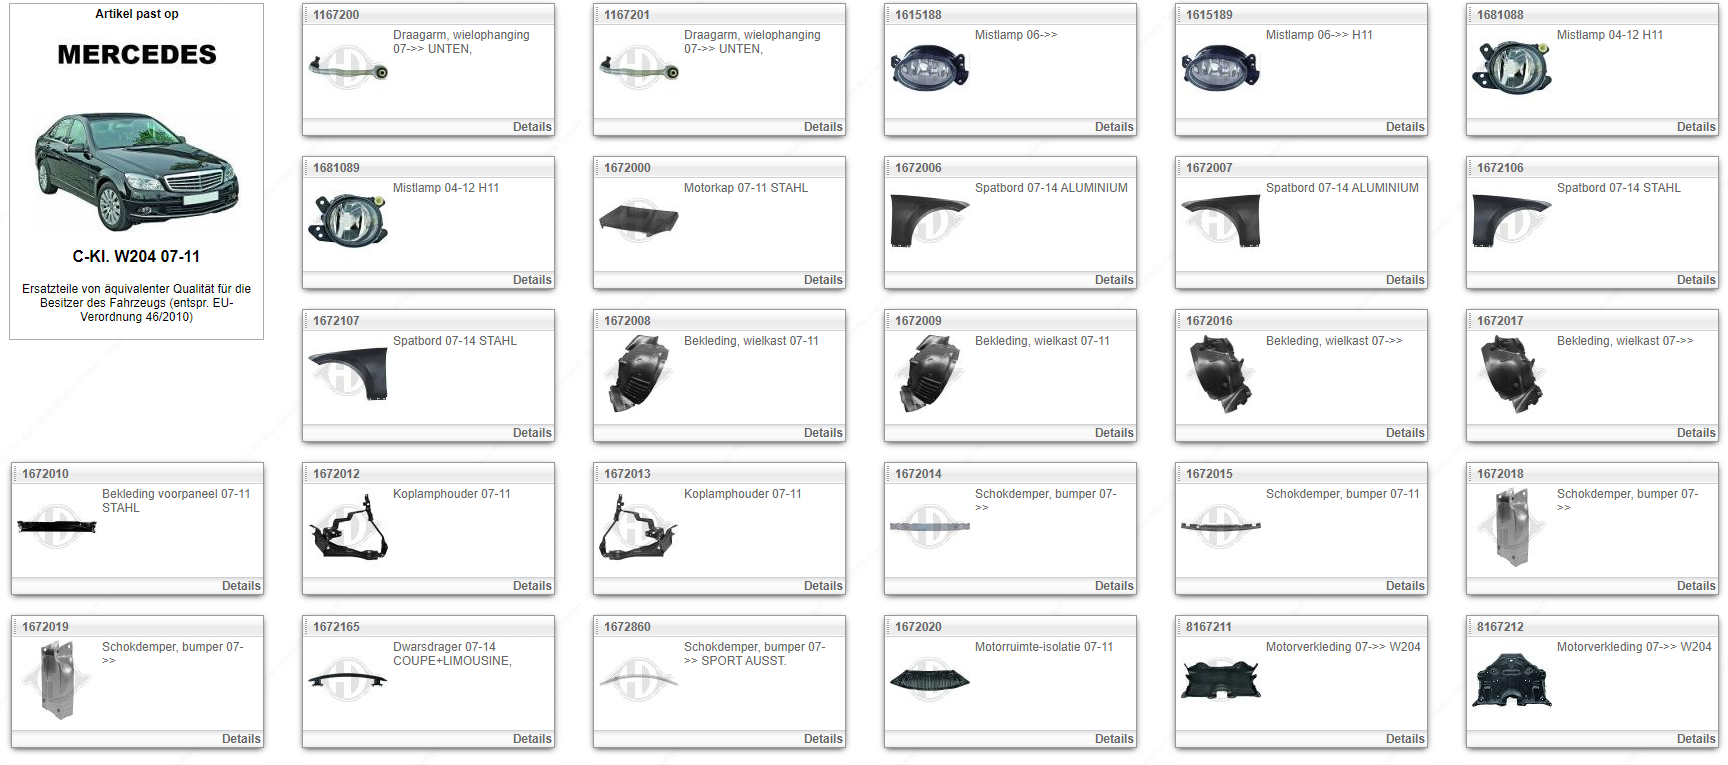Click Details under Motorverkleding 8167212
The height and width of the screenshot is (765, 1728).
(x=1696, y=739)
